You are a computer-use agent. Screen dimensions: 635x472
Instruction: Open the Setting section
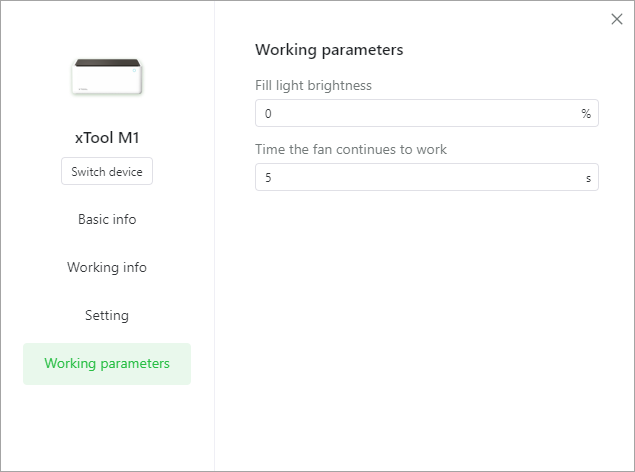pos(107,315)
